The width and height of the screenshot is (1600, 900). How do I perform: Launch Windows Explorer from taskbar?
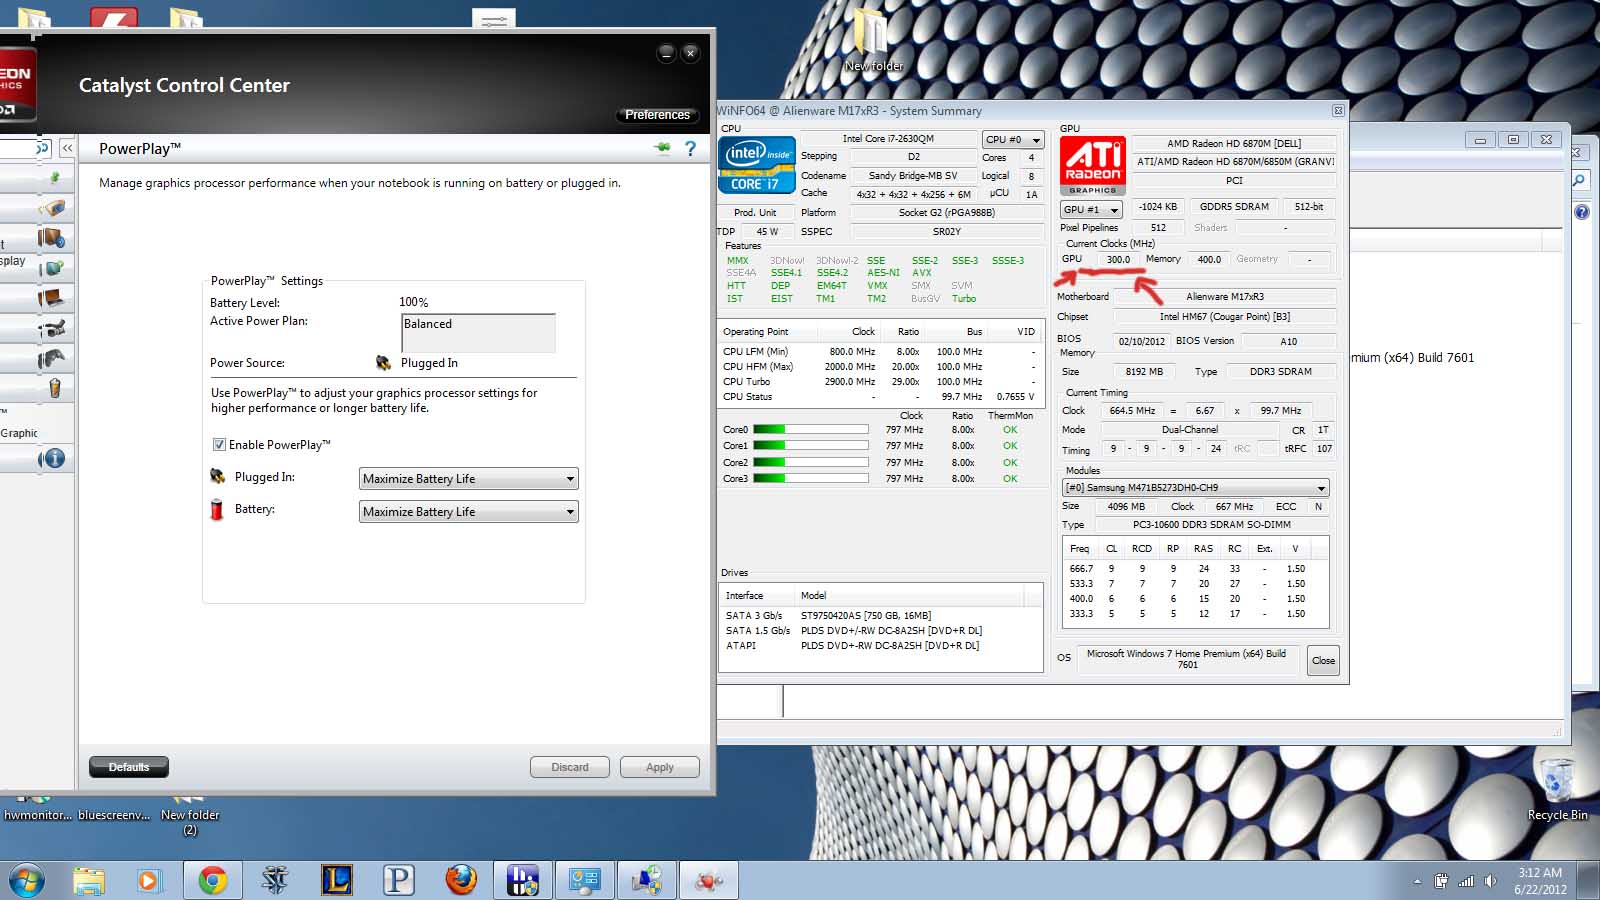89,880
